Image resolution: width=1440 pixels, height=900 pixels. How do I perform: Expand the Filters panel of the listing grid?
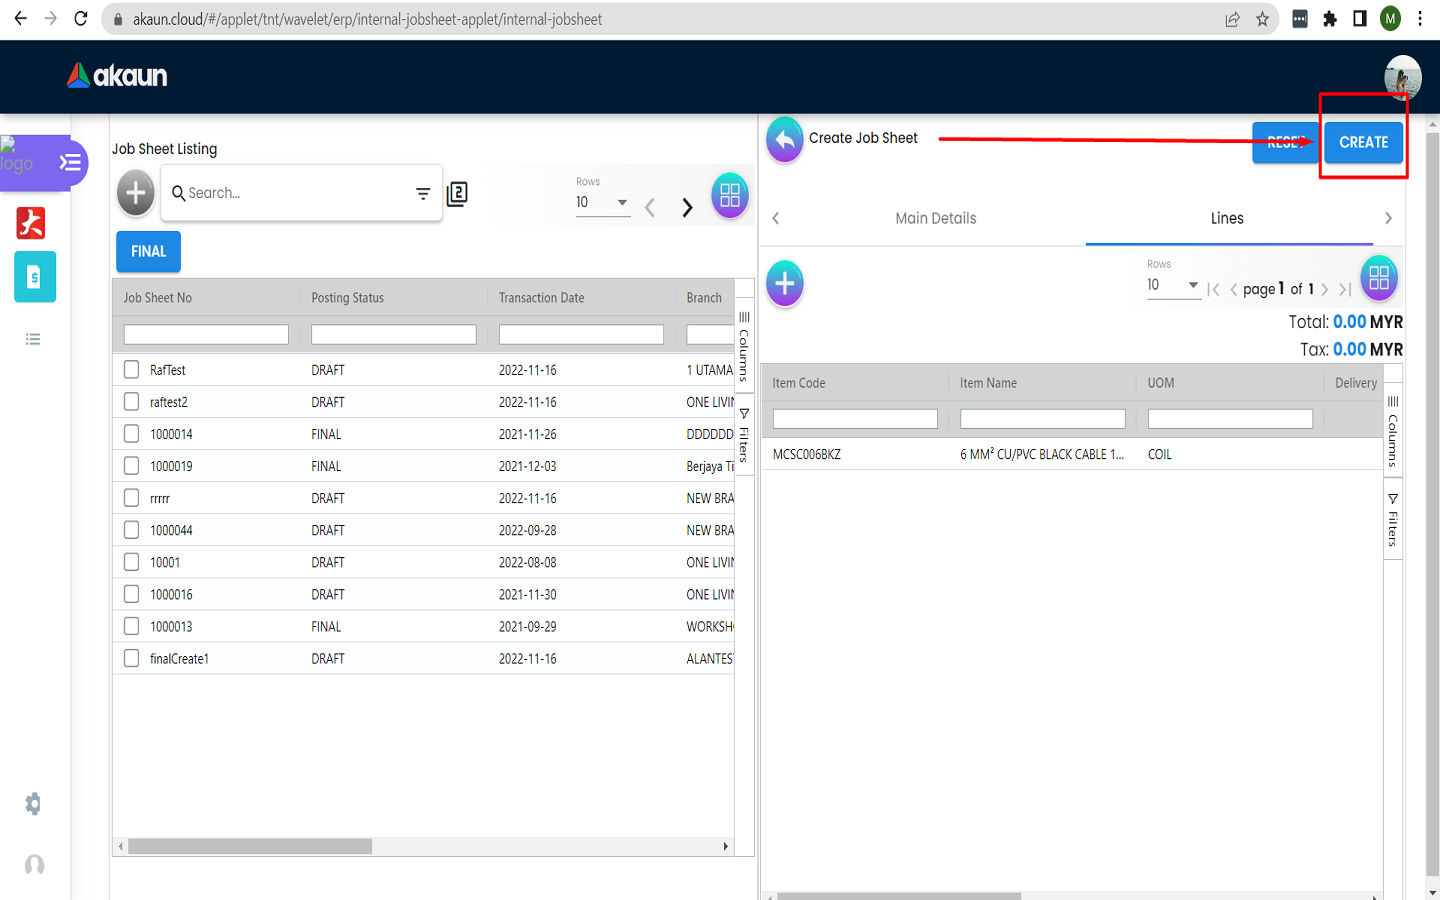(x=744, y=435)
